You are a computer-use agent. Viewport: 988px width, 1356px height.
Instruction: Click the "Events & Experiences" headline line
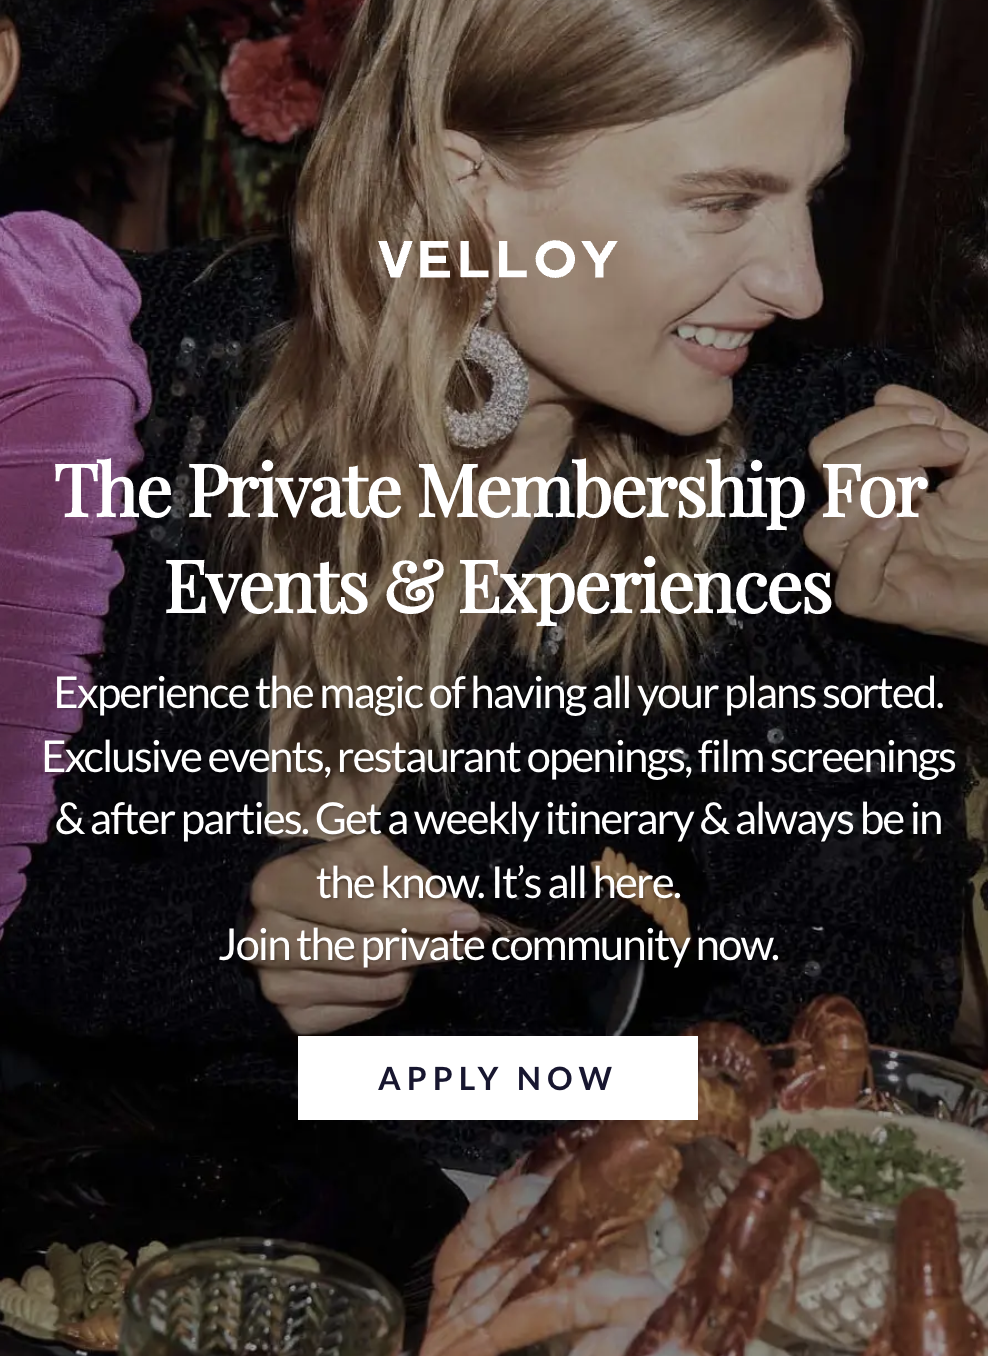click(x=498, y=587)
